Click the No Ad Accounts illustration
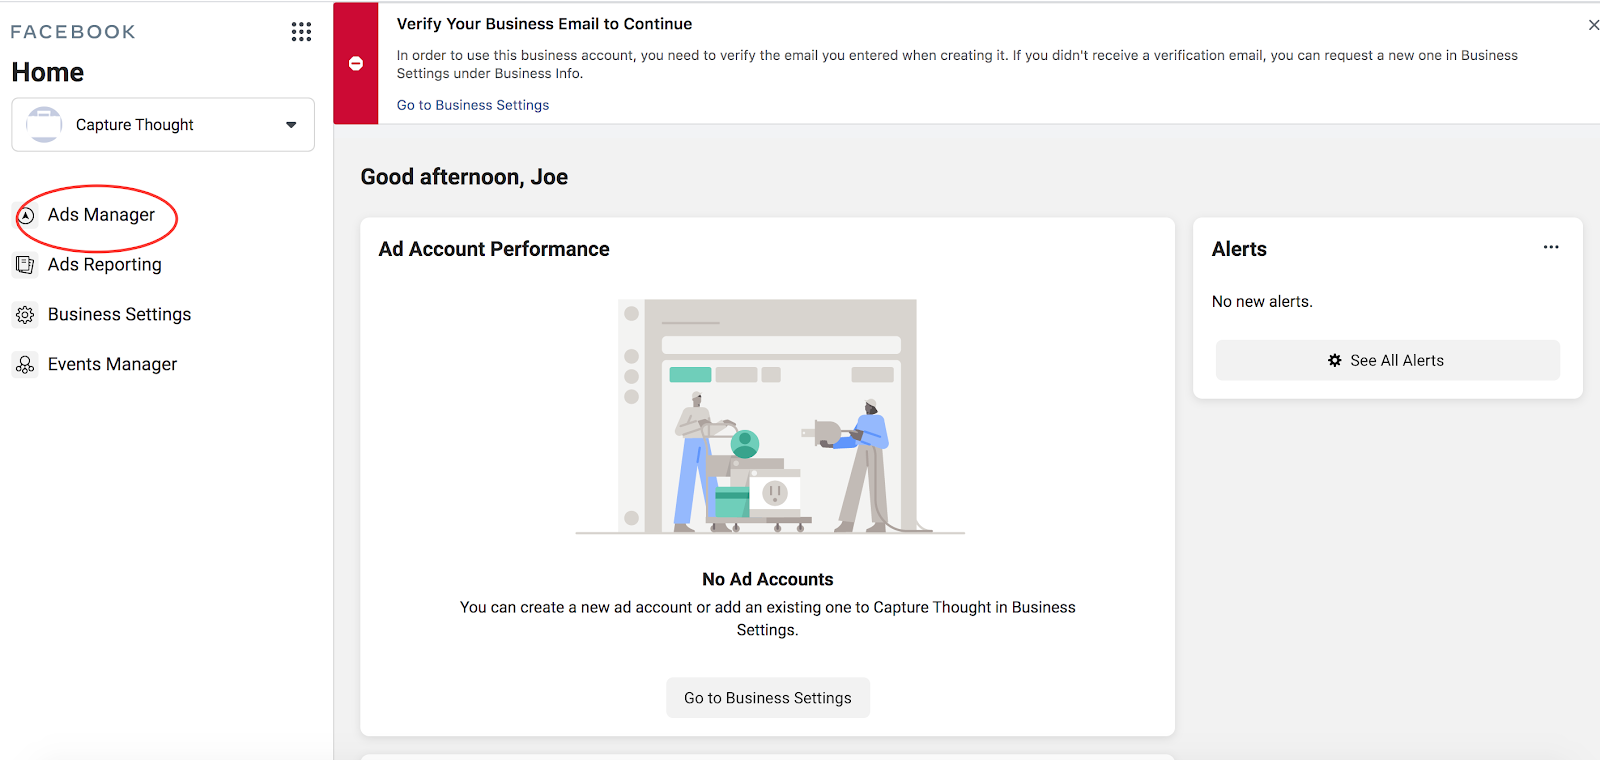 pyautogui.click(x=769, y=416)
